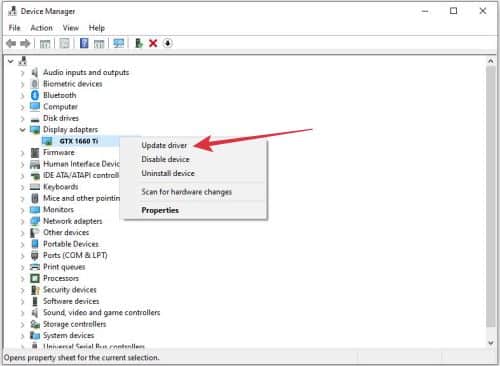Click the Ports (COM & LPT) icon
Viewport: 500px width, 366px height.
point(35,256)
